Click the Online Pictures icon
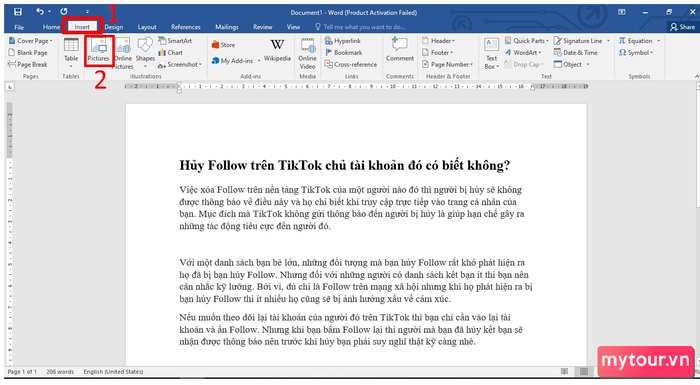 123,54
